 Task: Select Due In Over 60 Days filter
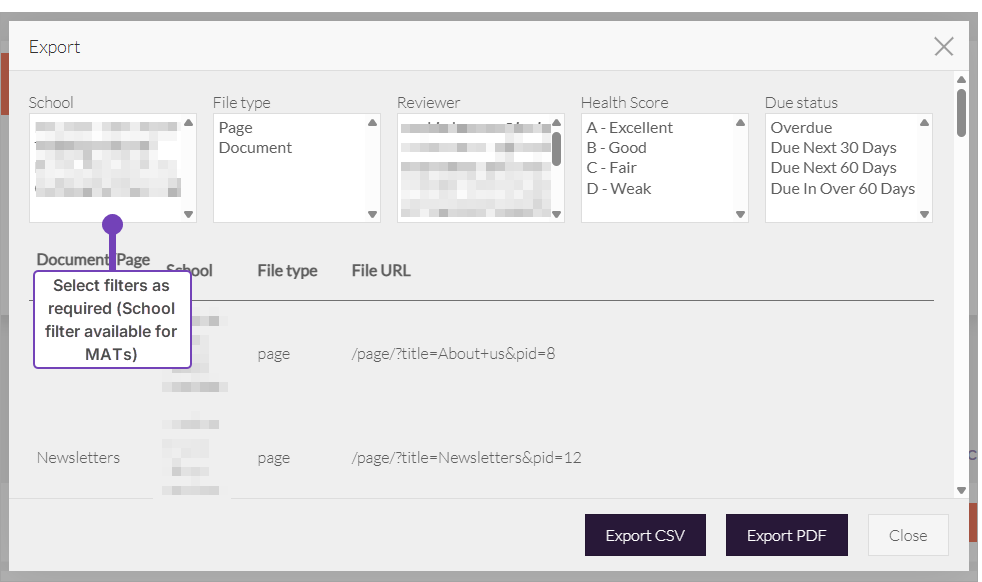coord(842,188)
